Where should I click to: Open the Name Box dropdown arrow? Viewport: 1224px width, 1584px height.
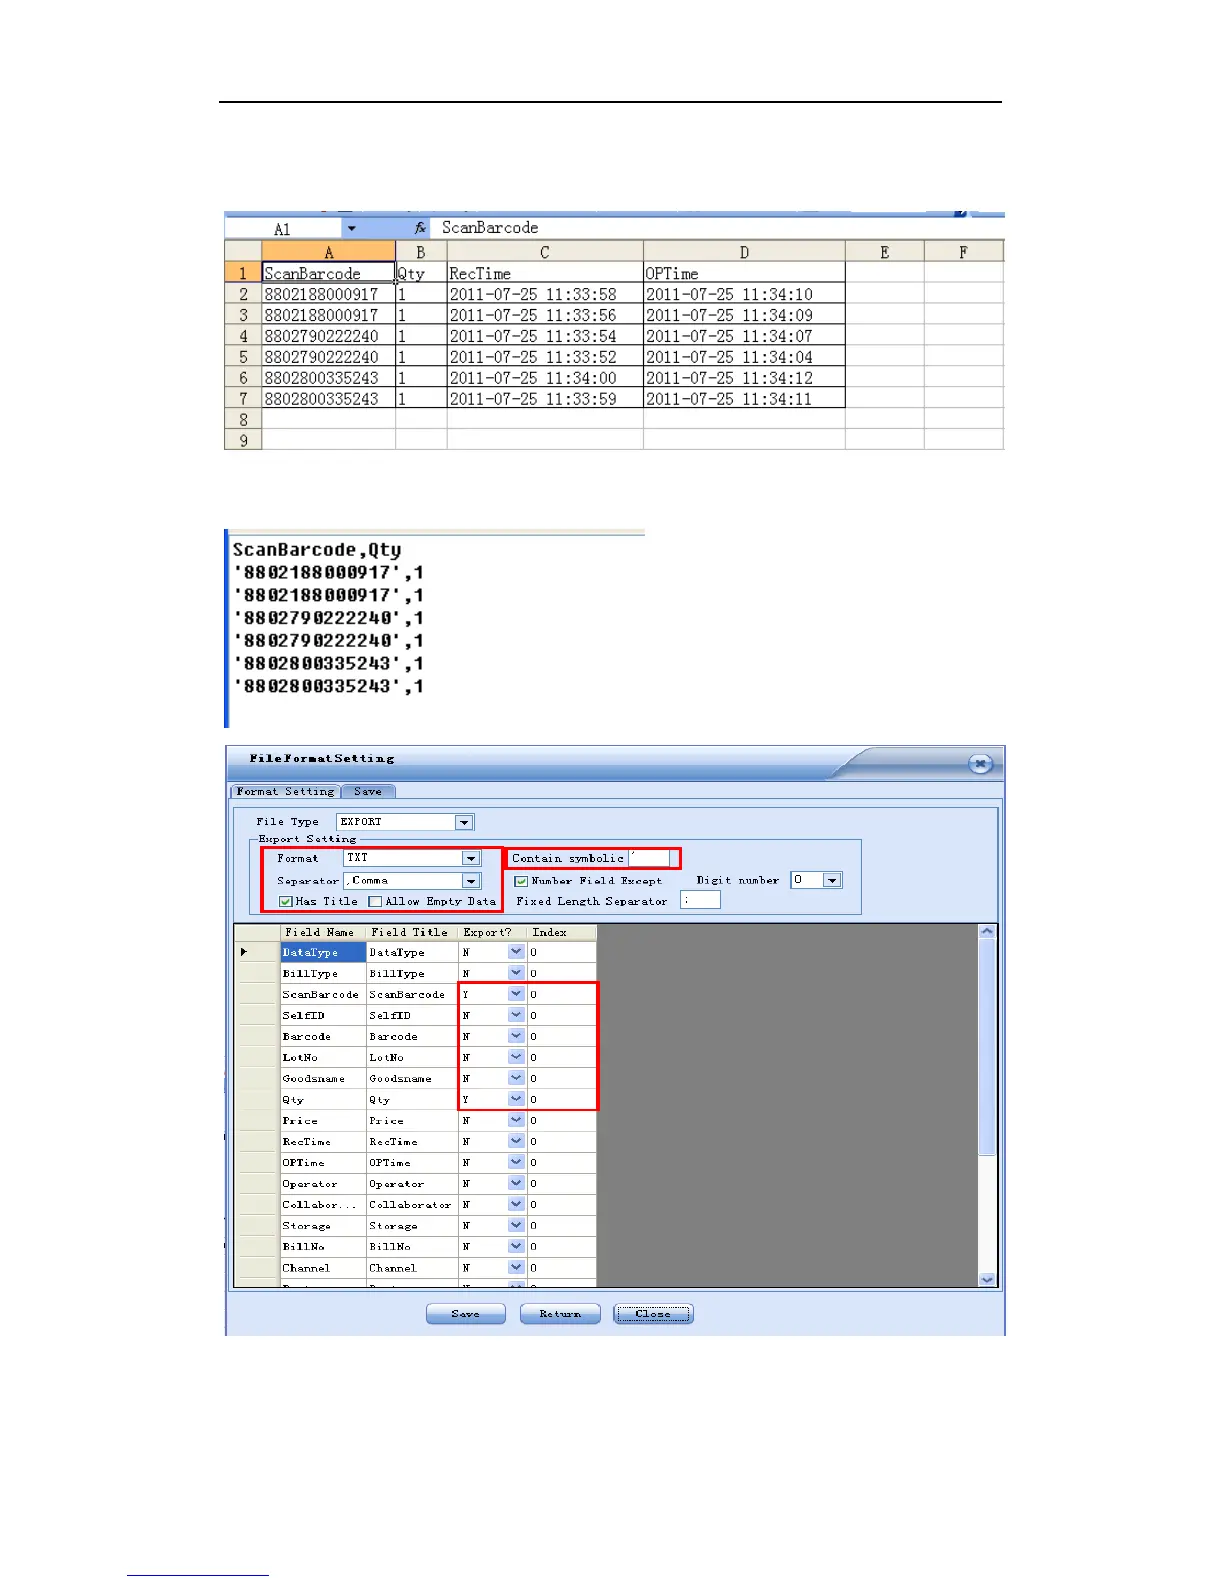point(351,229)
